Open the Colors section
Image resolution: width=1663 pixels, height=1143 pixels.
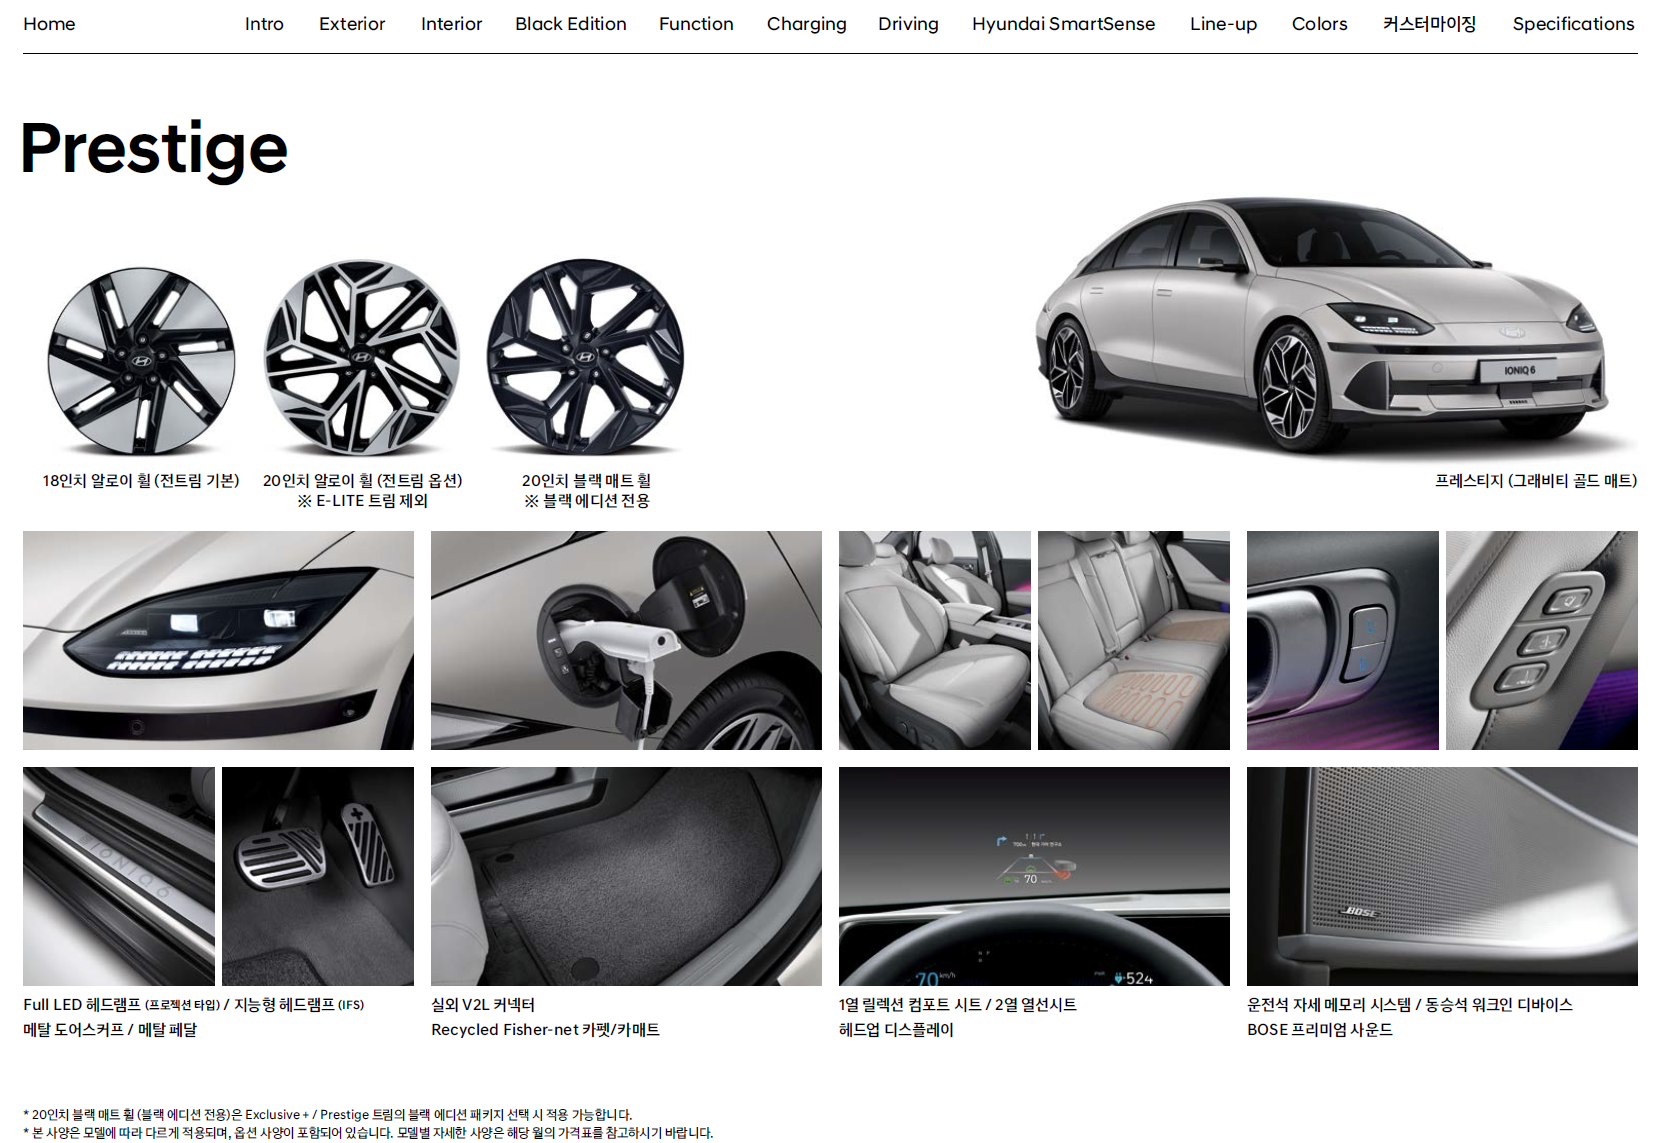1319,24
